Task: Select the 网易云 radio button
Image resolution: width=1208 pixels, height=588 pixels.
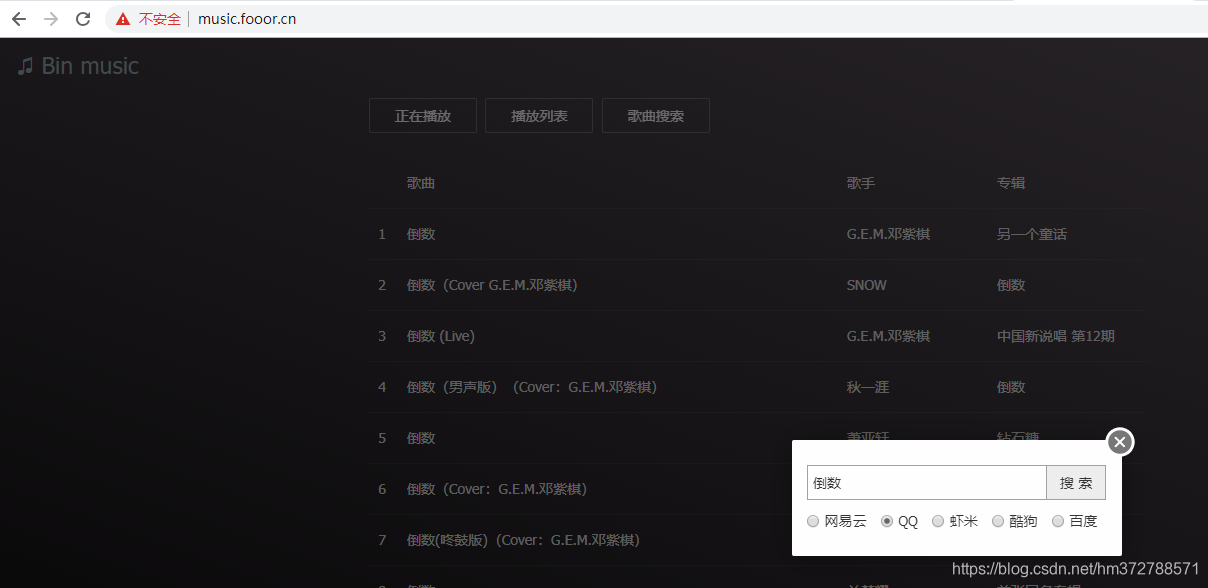Action: pos(813,521)
